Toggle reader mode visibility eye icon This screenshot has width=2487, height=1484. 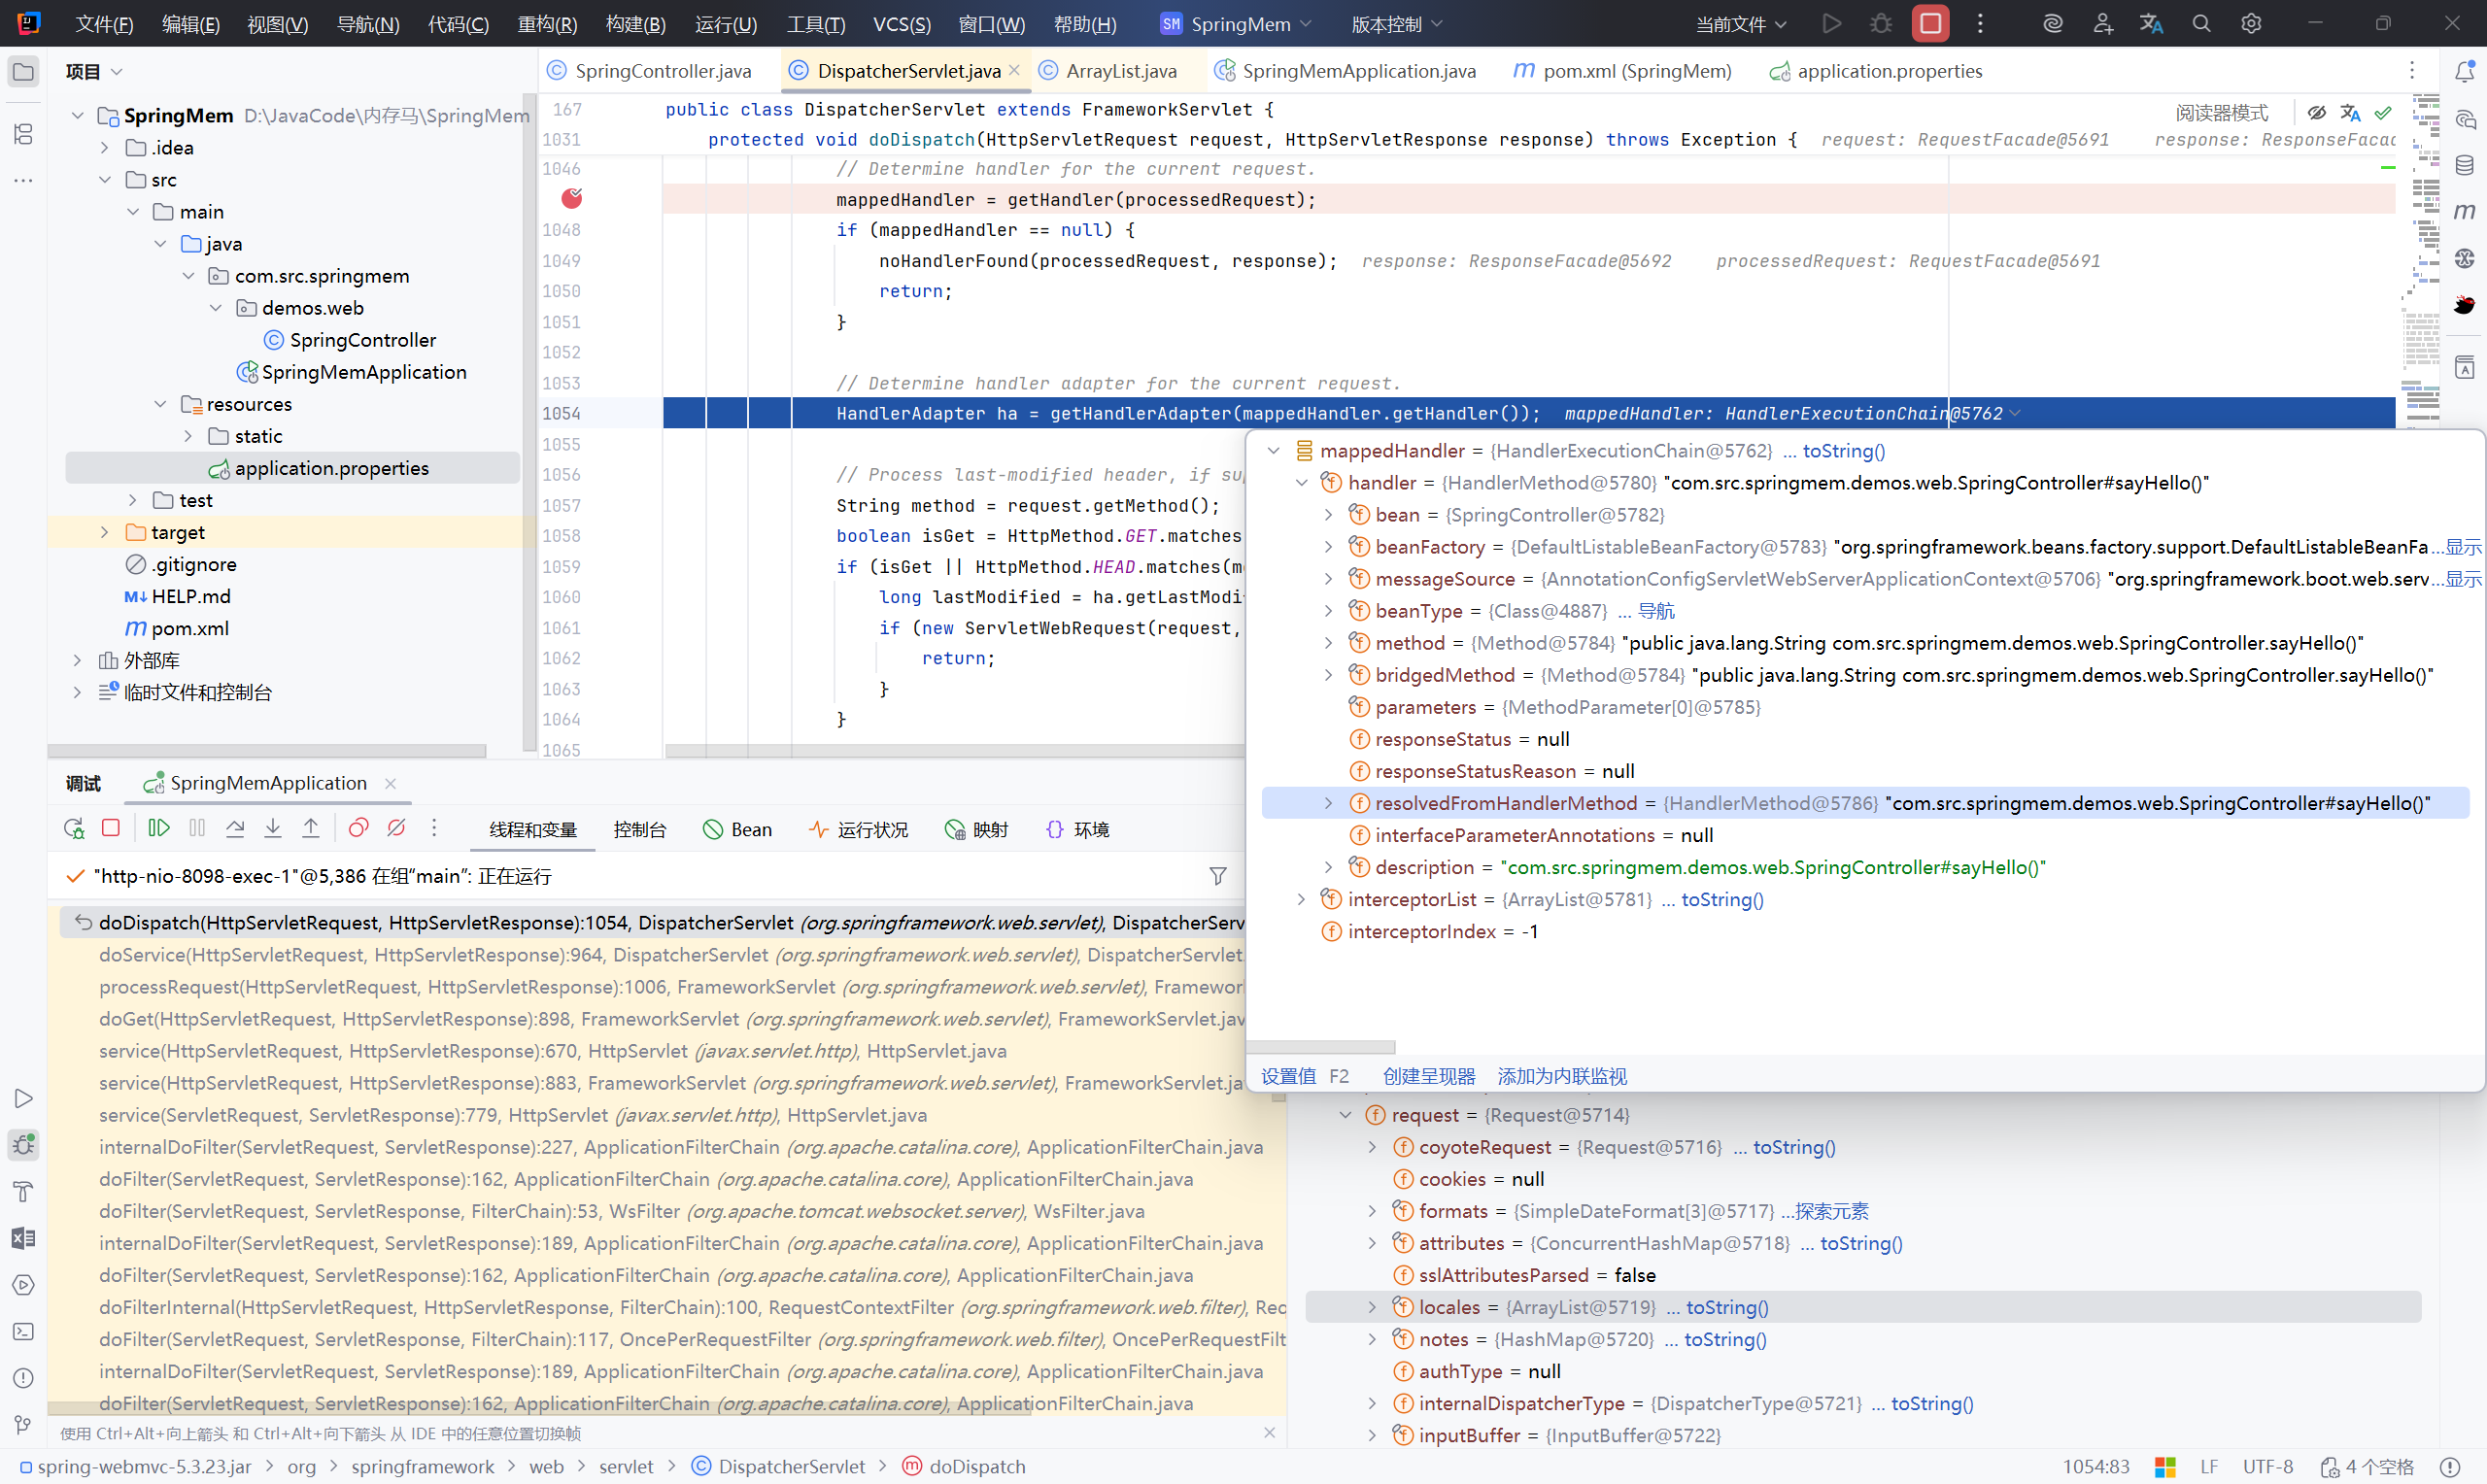(x=2316, y=113)
